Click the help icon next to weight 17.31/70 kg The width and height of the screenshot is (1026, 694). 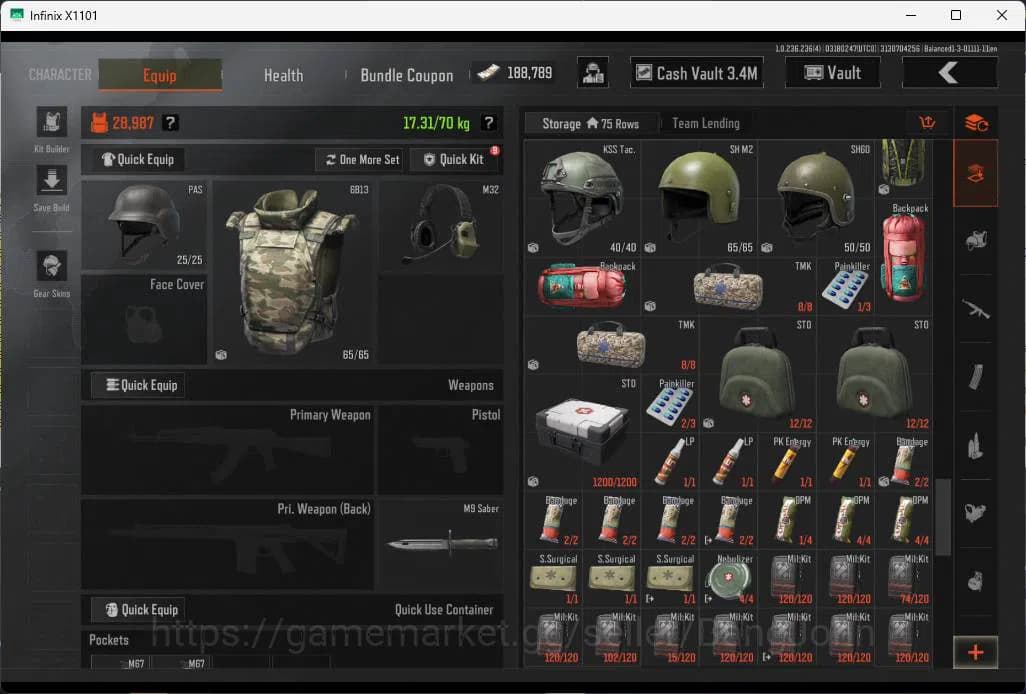tap(488, 122)
